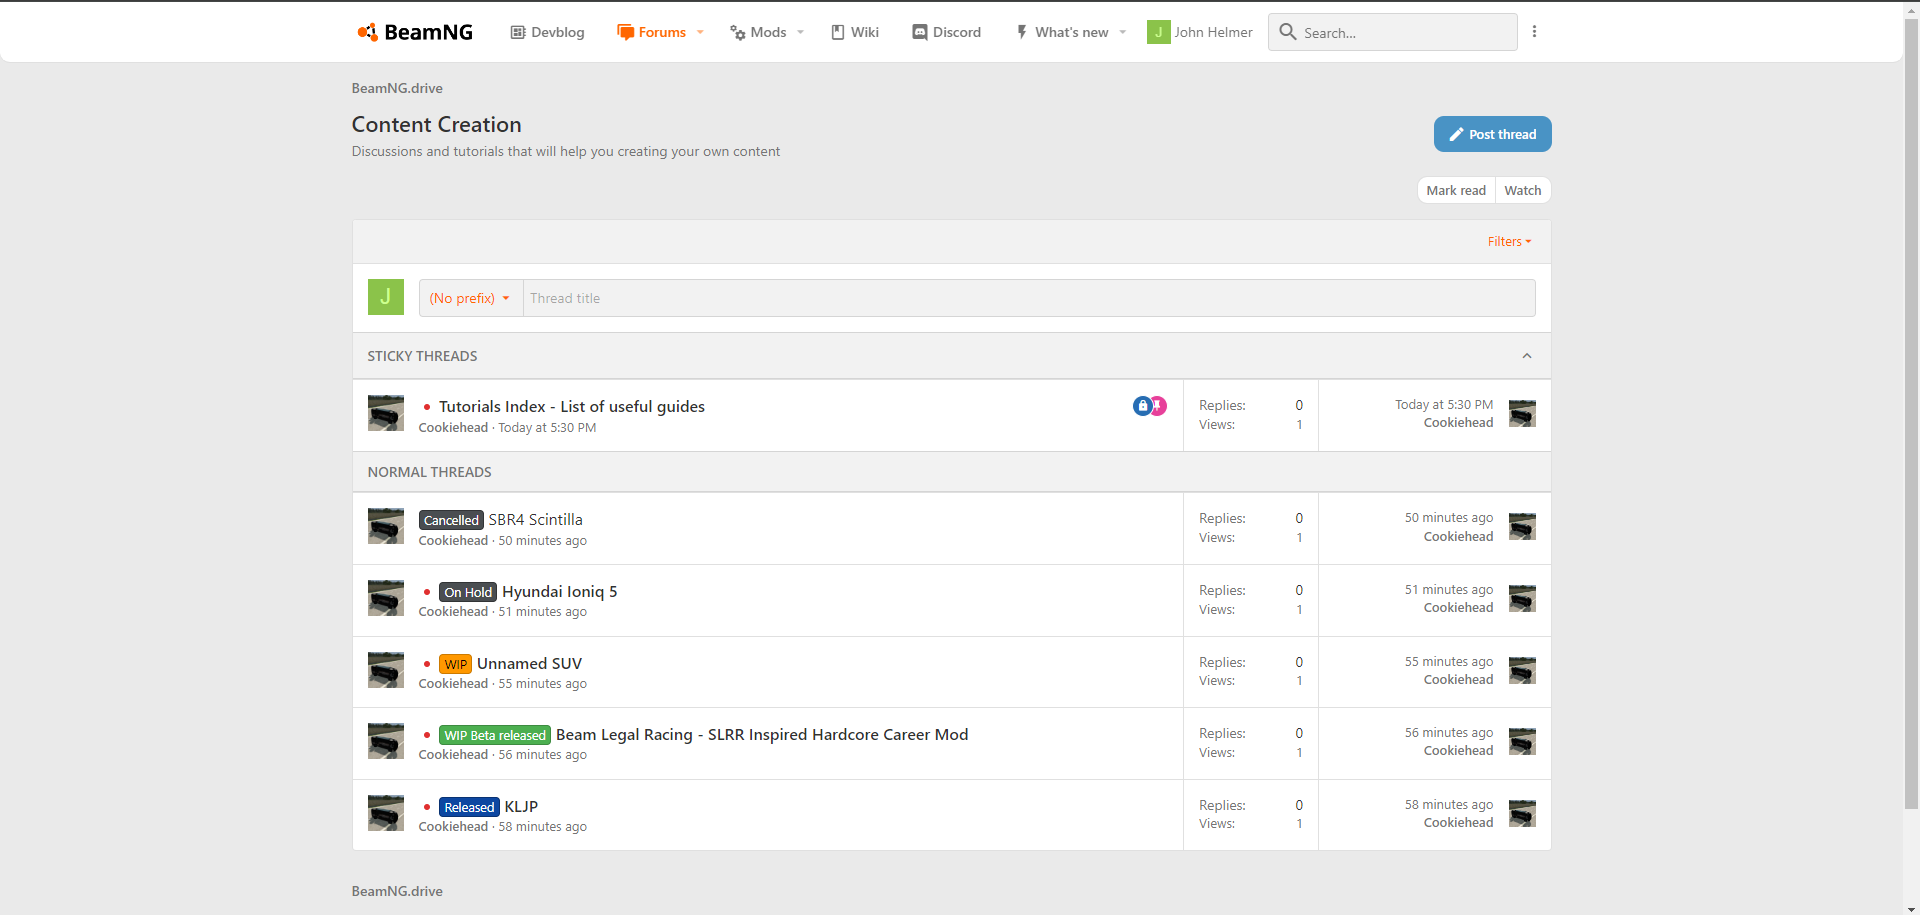The width and height of the screenshot is (1920, 915).
Task: Open the Devblog page
Action: point(547,32)
